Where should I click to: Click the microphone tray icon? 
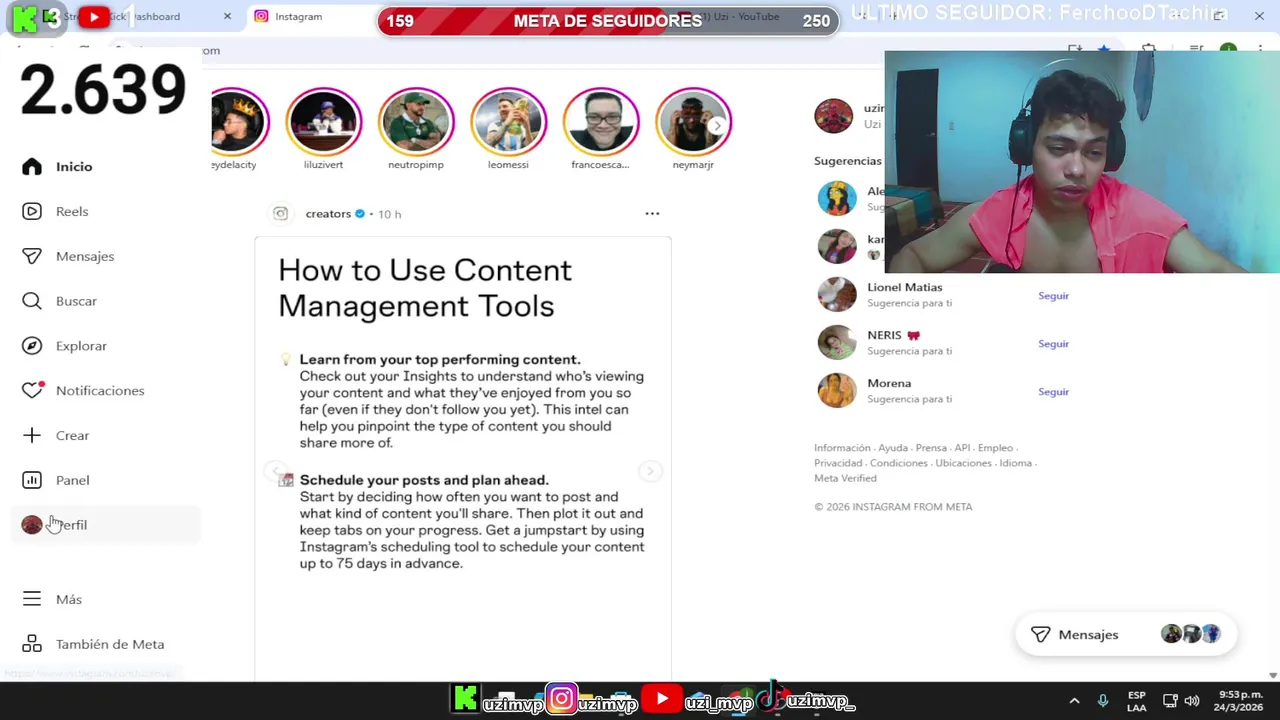click(x=1103, y=701)
